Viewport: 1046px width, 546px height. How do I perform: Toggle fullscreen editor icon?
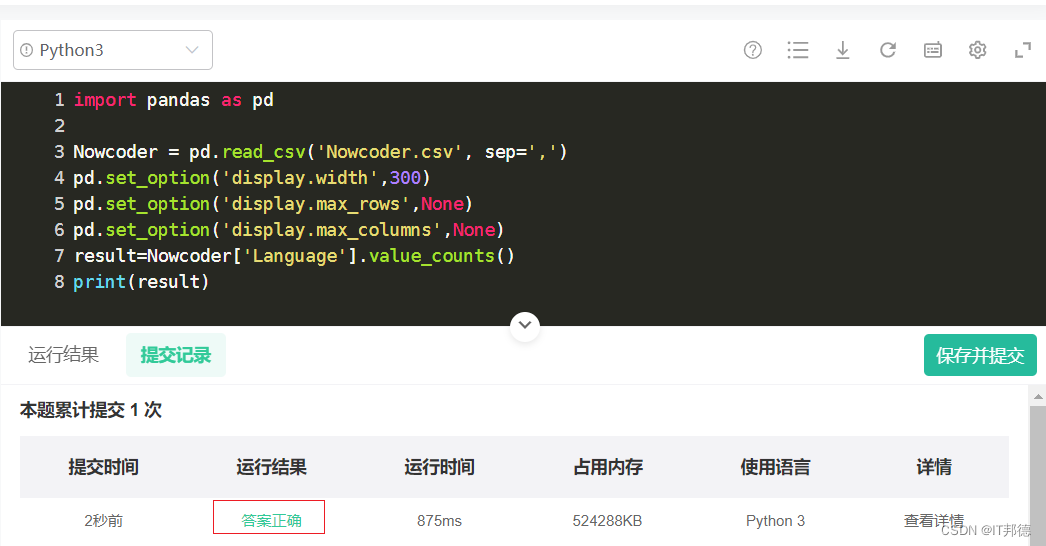[x=1023, y=50]
